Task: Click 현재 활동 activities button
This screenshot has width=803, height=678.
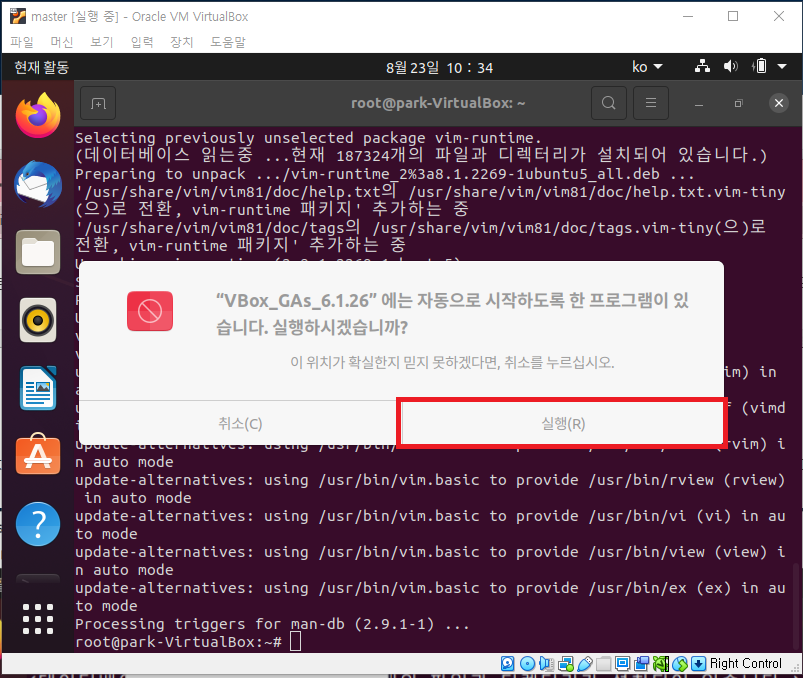Action: (41, 67)
